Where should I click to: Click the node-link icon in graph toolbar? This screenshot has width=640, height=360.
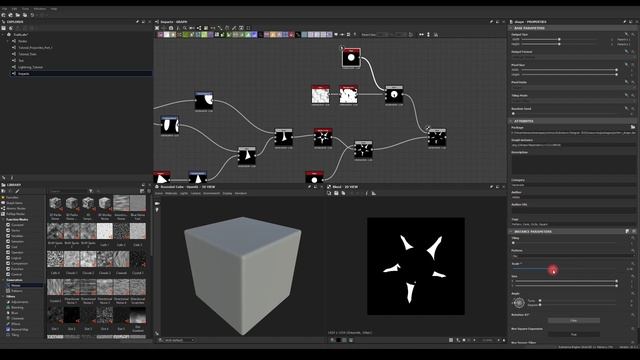click(x=199, y=28)
